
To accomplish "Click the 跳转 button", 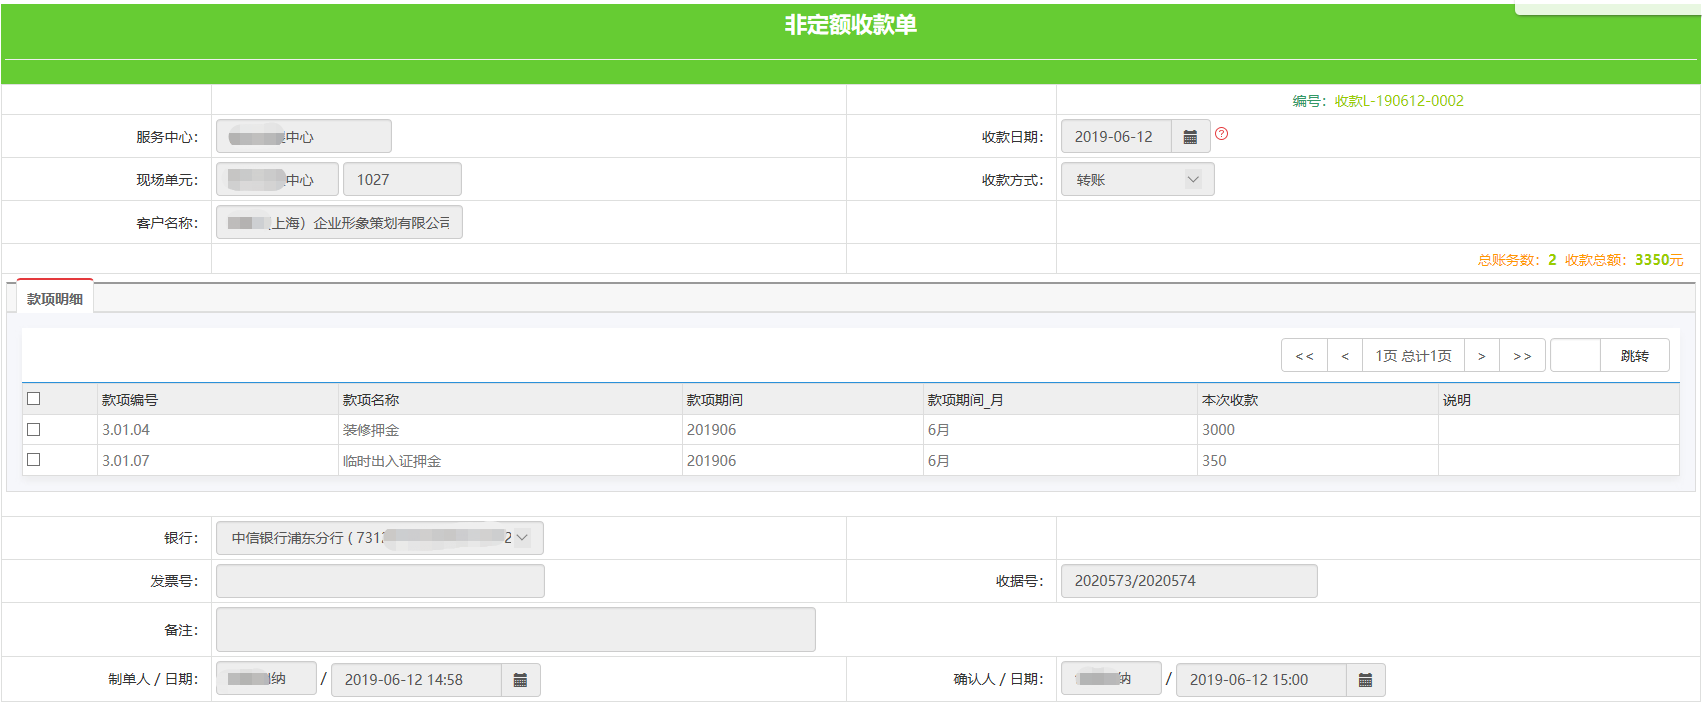I will pos(1634,356).
